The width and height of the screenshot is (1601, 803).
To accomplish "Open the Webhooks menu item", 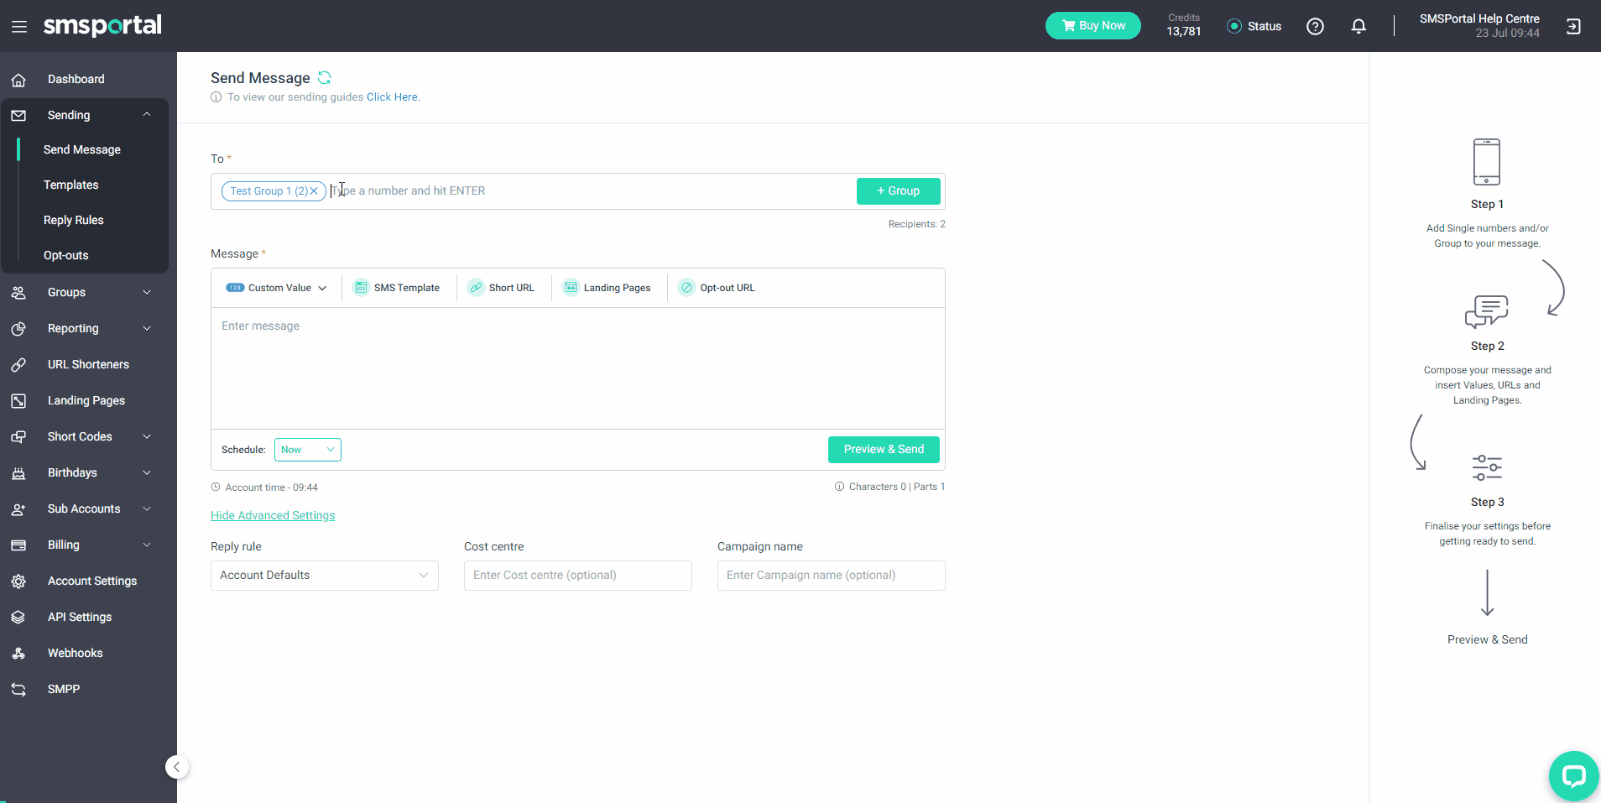I will coord(75,653).
